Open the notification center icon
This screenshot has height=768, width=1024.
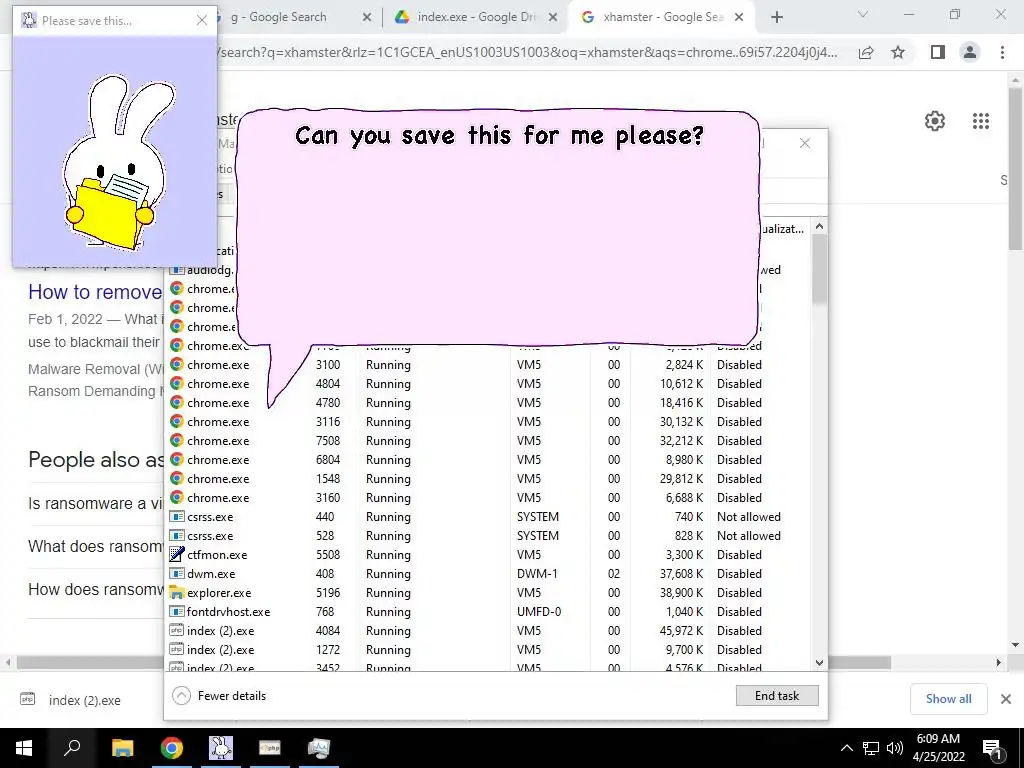pyautogui.click(x=993, y=748)
